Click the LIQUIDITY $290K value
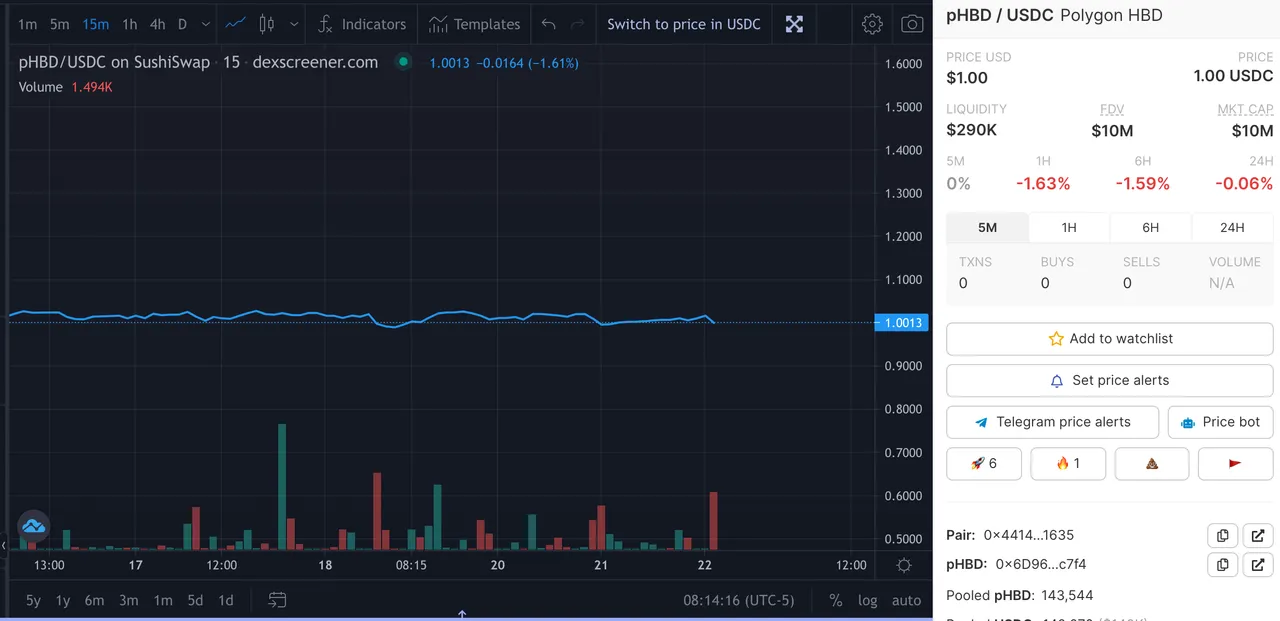The height and width of the screenshot is (621, 1280). pyautogui.click(x=972, y=130)
